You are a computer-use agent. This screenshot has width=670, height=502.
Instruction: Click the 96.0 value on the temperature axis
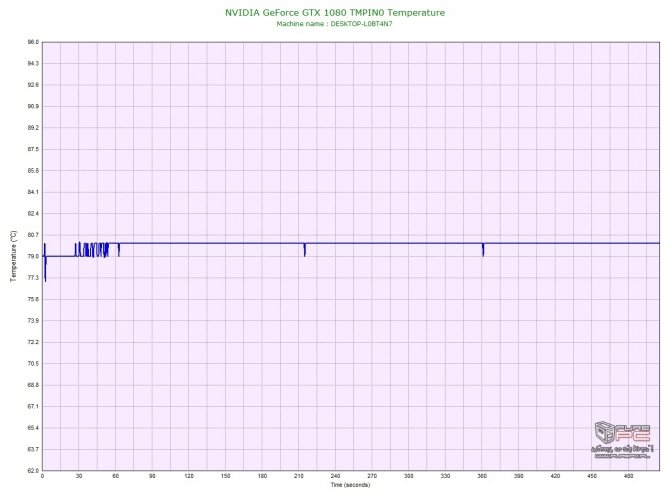[x=33, y=42]
